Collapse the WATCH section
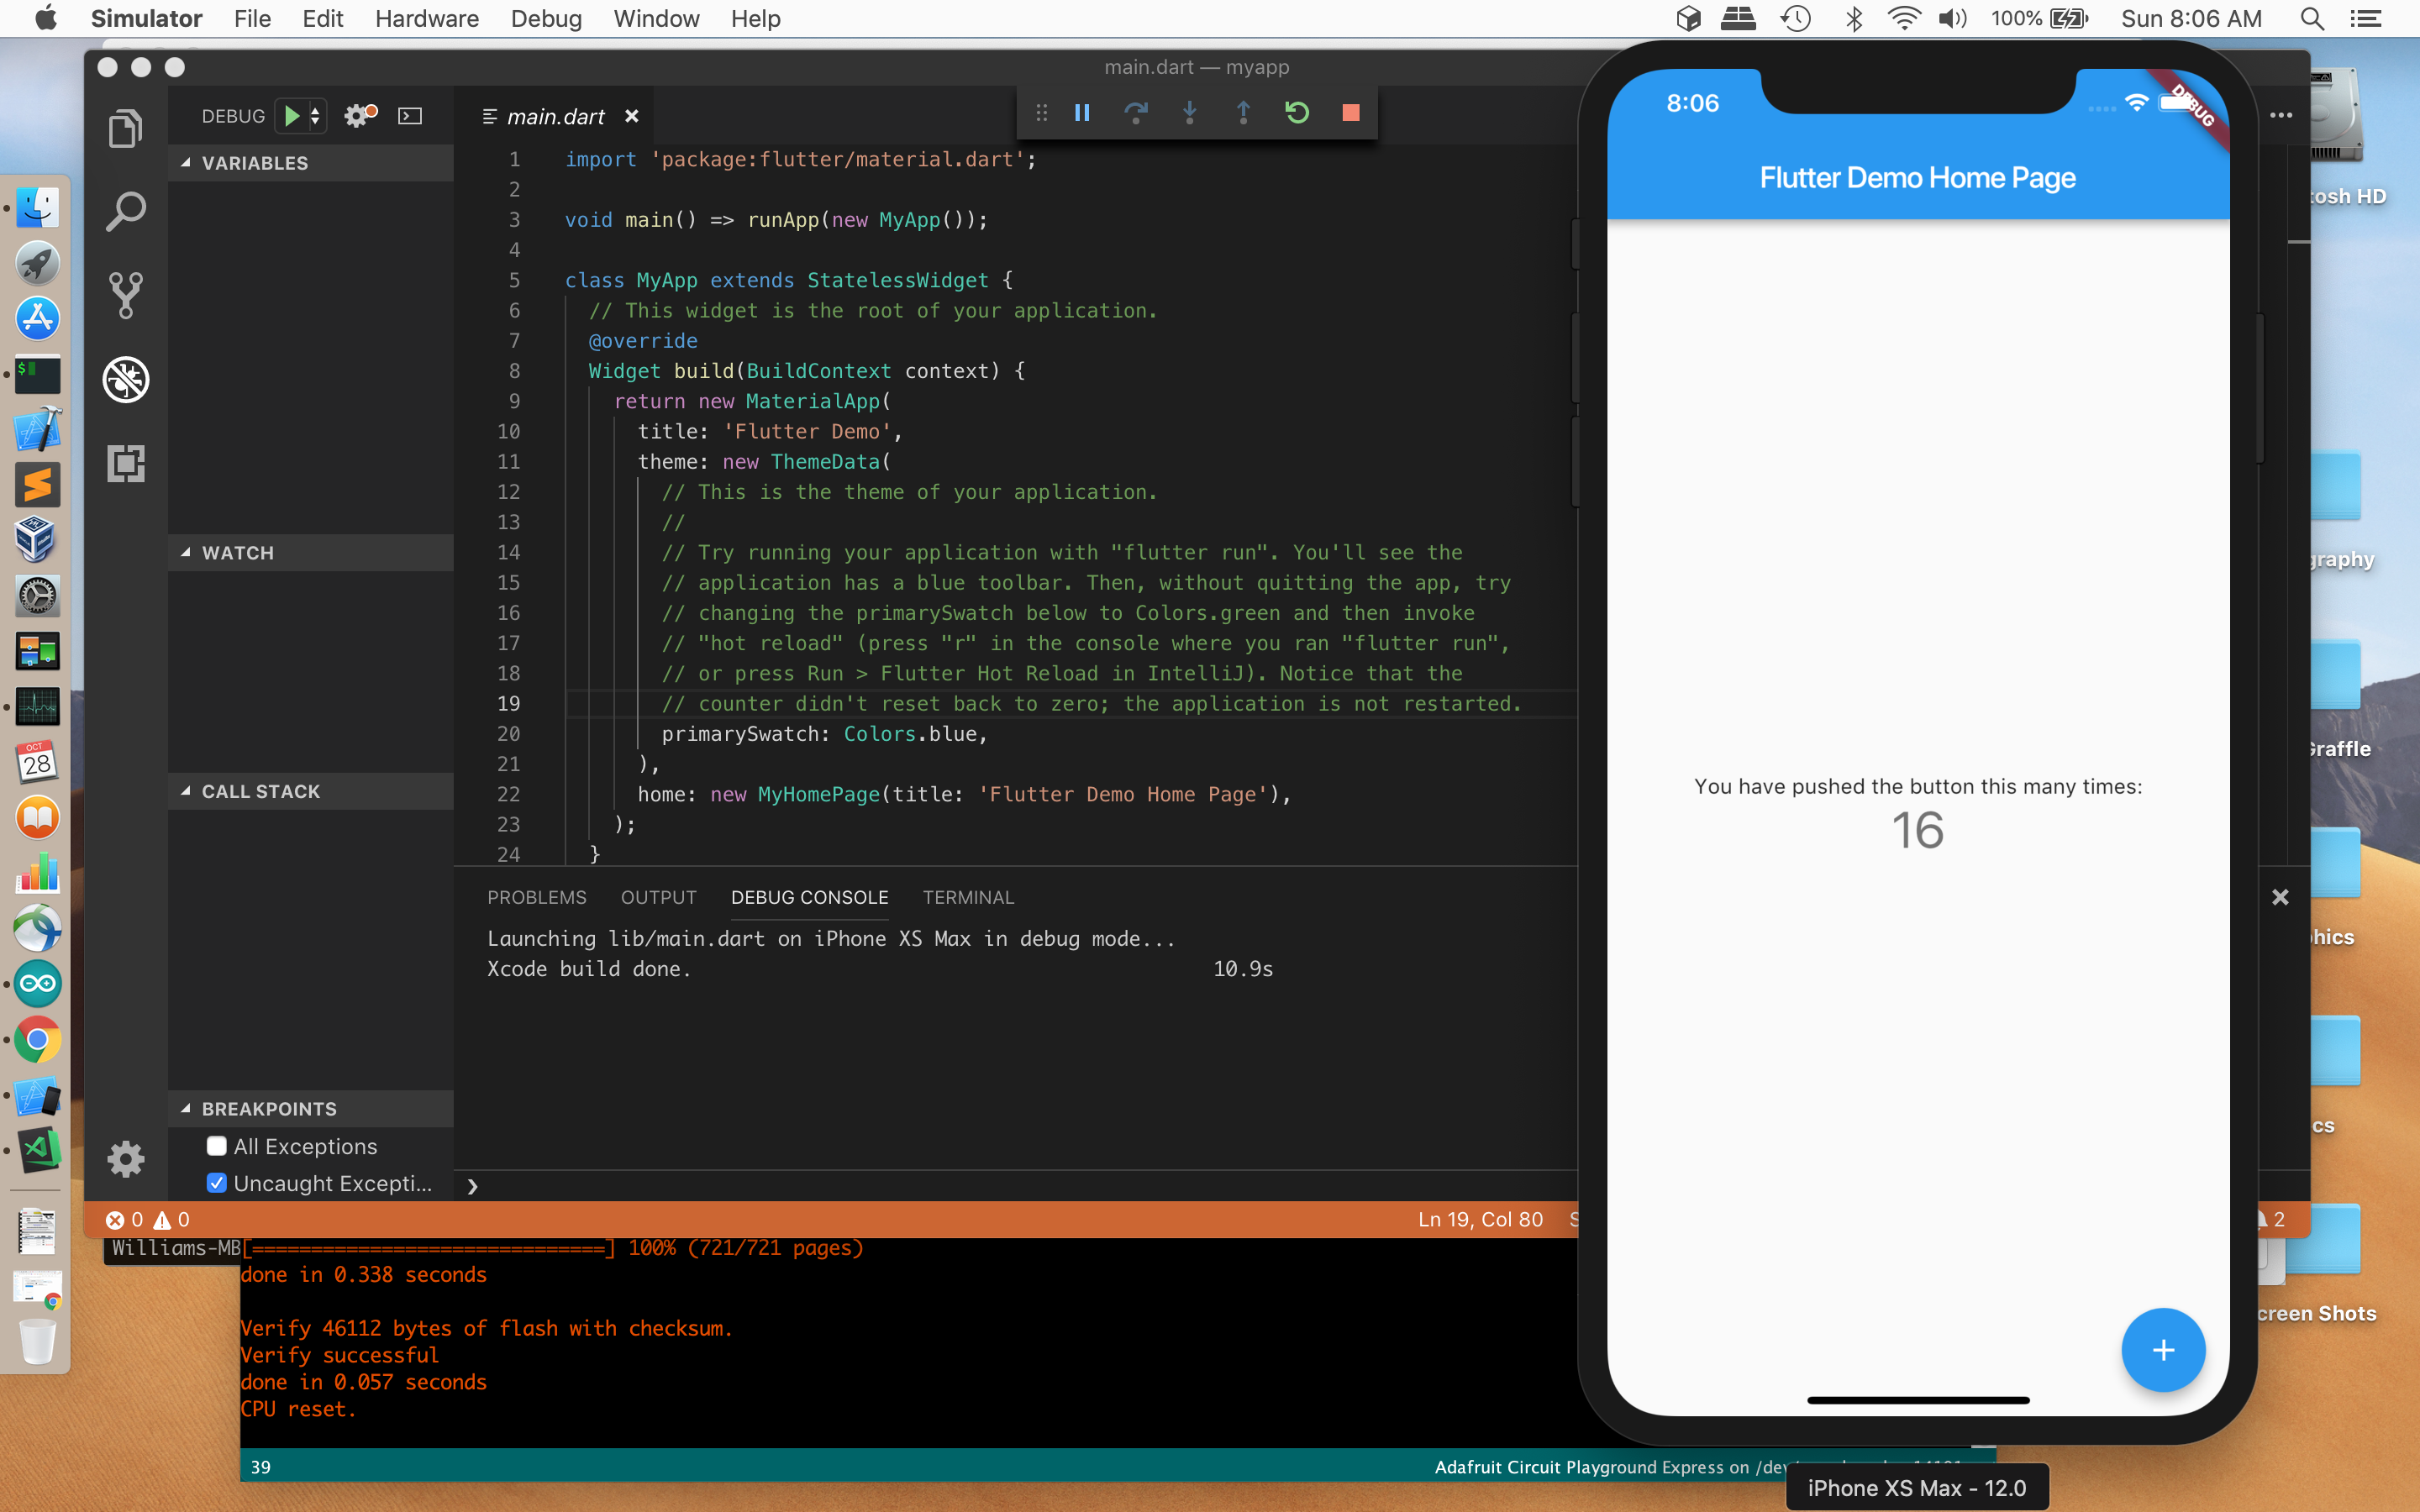Viewport: 2420px width, 1512px height. coord(310,553)
